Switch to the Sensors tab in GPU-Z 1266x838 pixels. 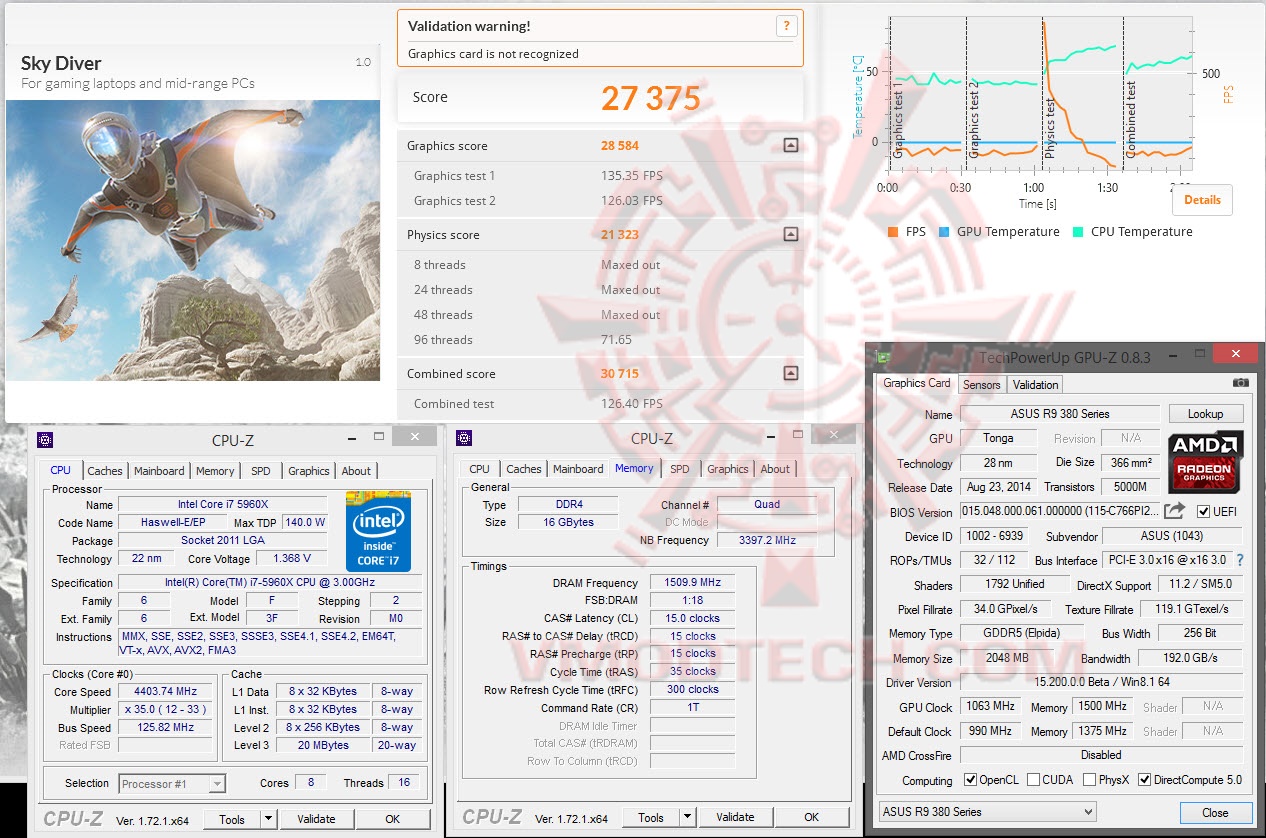(x=981, y=385)
